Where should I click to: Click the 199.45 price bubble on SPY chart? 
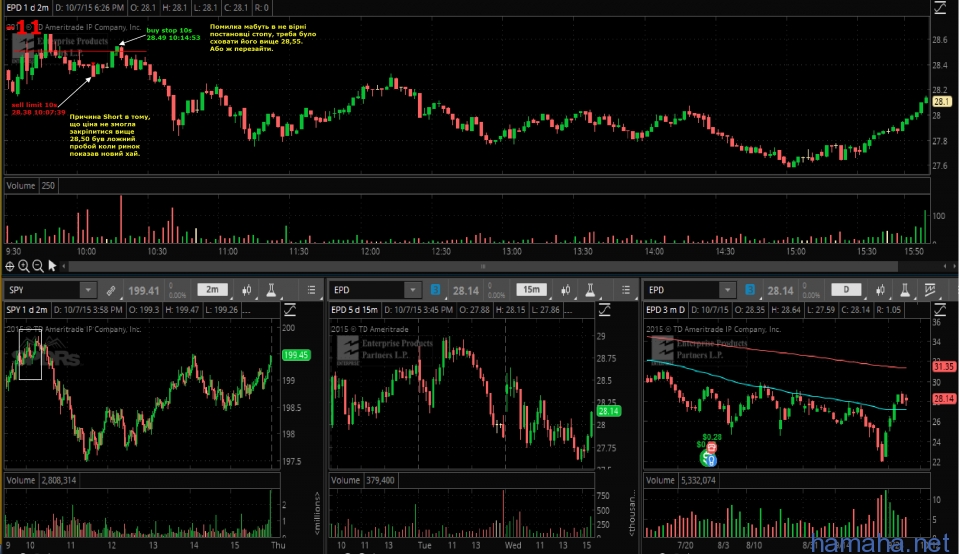pyautogui.click(x=296, y=355)
